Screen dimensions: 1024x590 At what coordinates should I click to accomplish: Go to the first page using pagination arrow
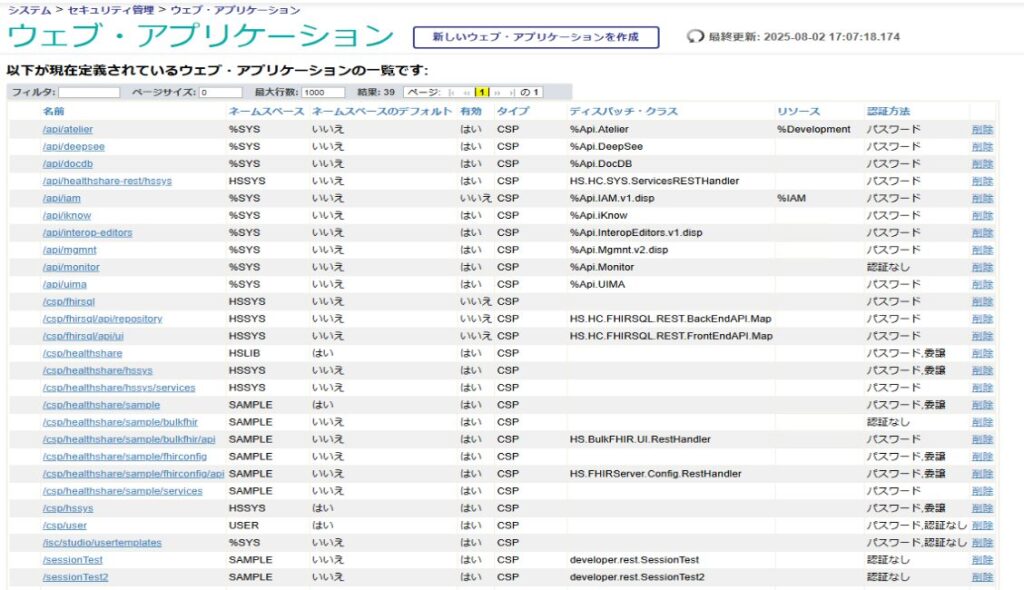(452, 92)
